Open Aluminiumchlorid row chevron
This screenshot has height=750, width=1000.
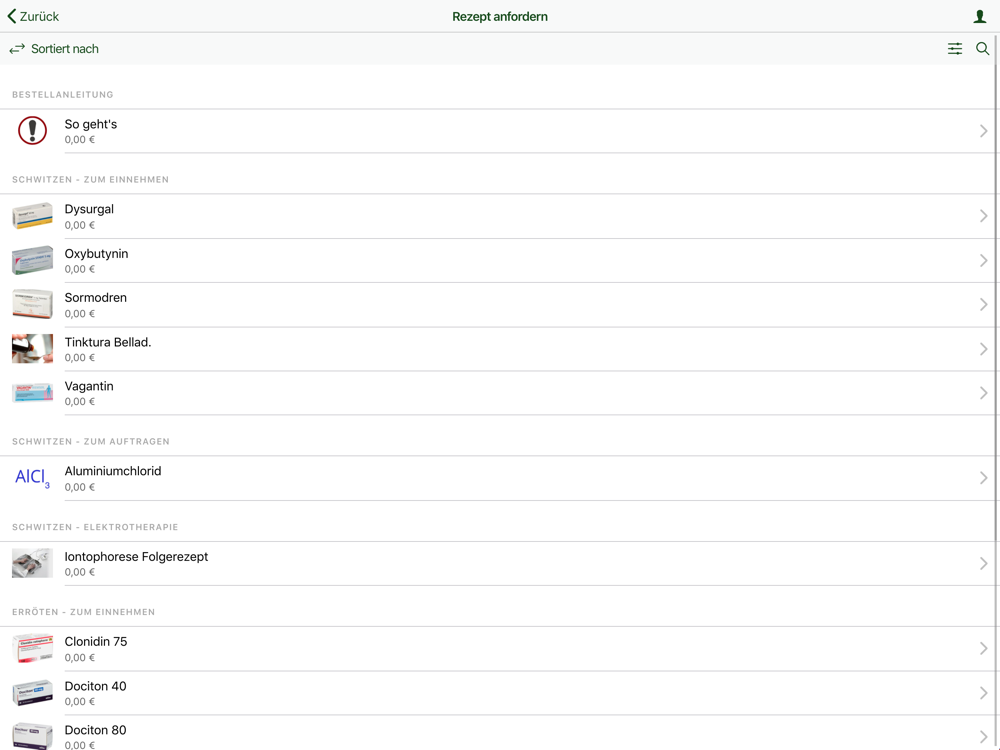[x=983, y=478]
